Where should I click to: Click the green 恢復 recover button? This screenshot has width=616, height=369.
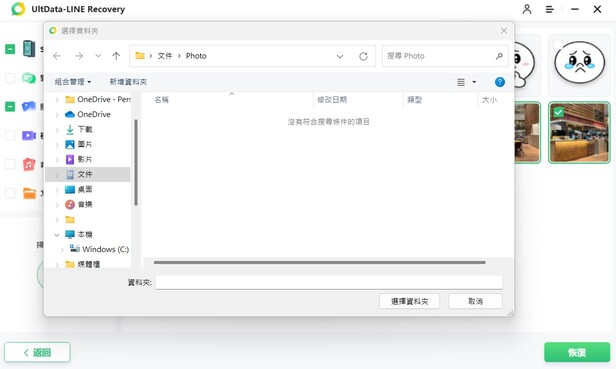pos(577,352)
